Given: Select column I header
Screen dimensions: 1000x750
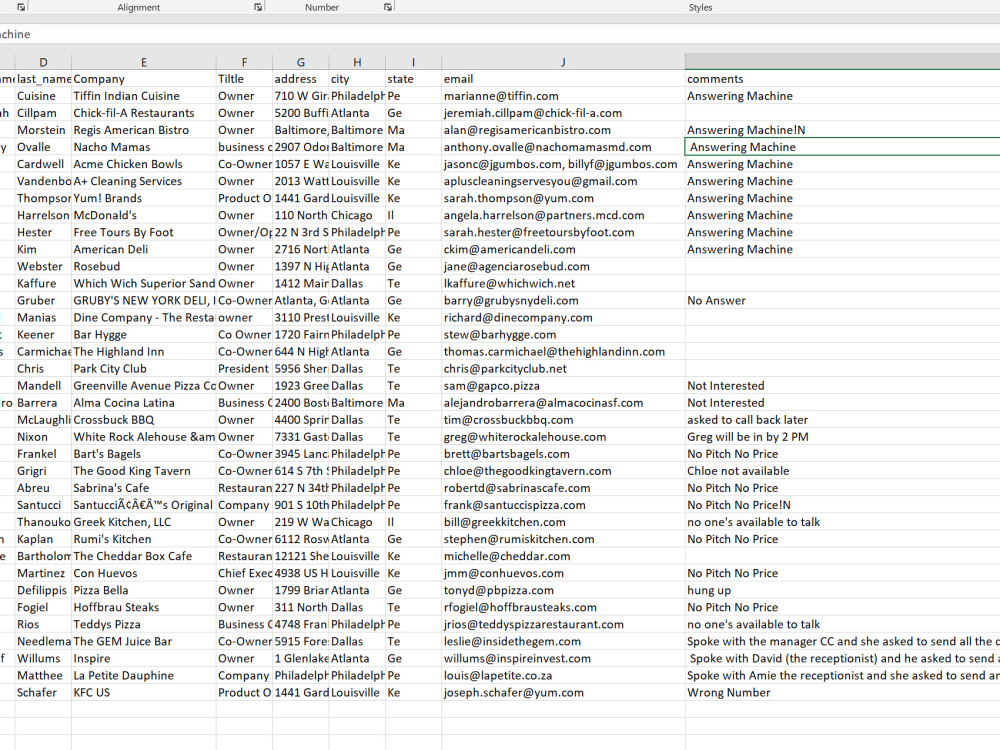Looking at the screenshot, I should (x=413, y=62).
